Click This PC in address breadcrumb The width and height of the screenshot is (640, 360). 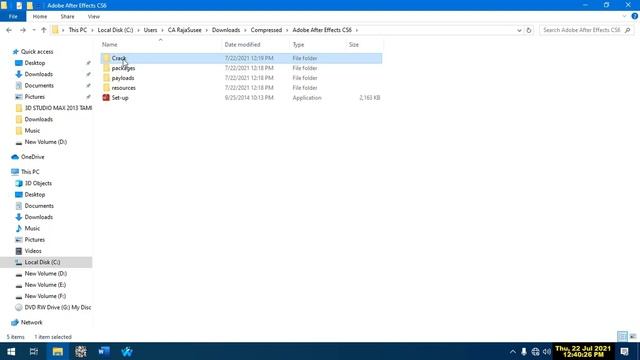78,30
